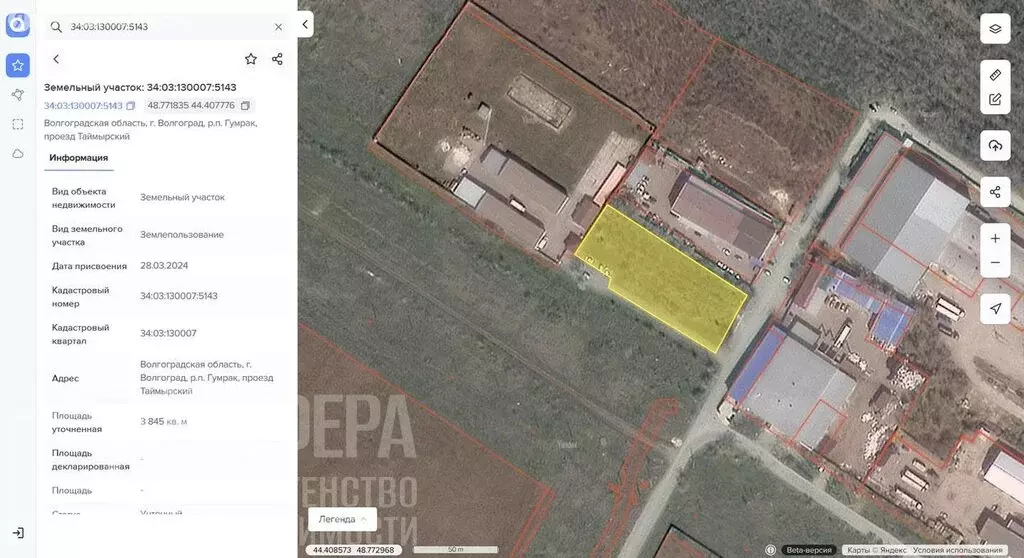Activate the draw/edit tool on map
The height and width of the screenshot is (558, 1024).
click(x=995, y=99)
